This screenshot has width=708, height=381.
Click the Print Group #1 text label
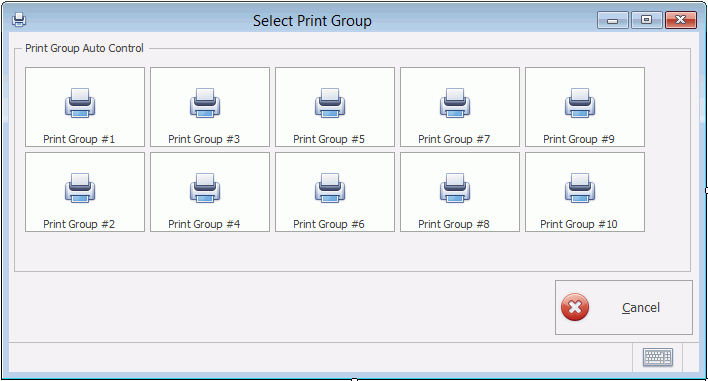[79, 139]
